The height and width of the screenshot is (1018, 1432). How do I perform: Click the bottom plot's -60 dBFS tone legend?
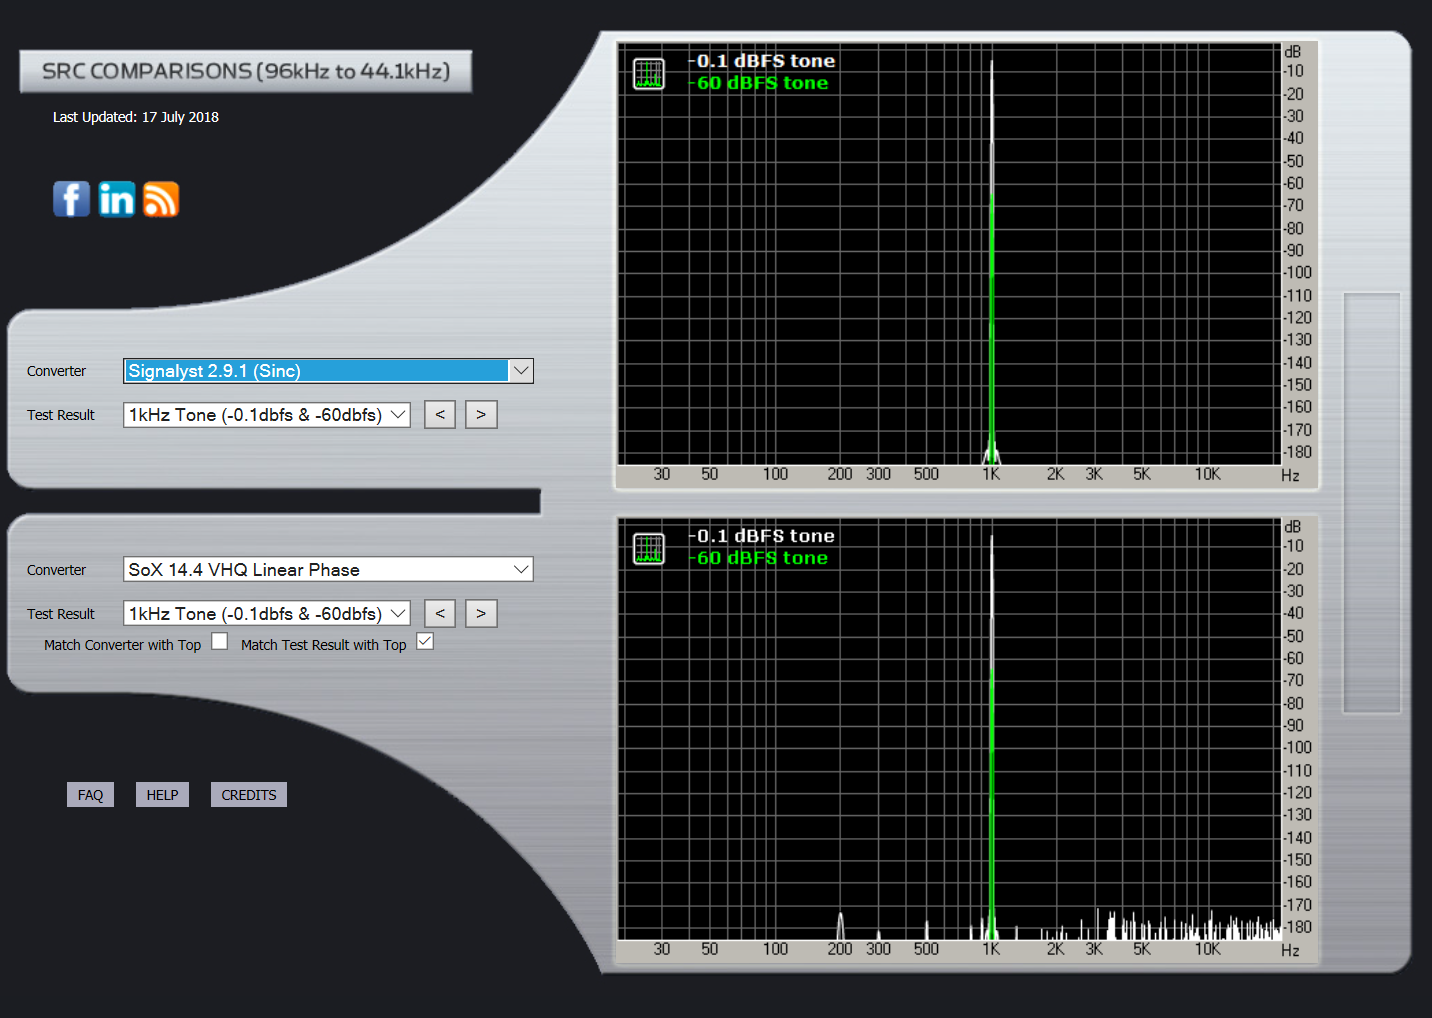click(x=759, y=558)
